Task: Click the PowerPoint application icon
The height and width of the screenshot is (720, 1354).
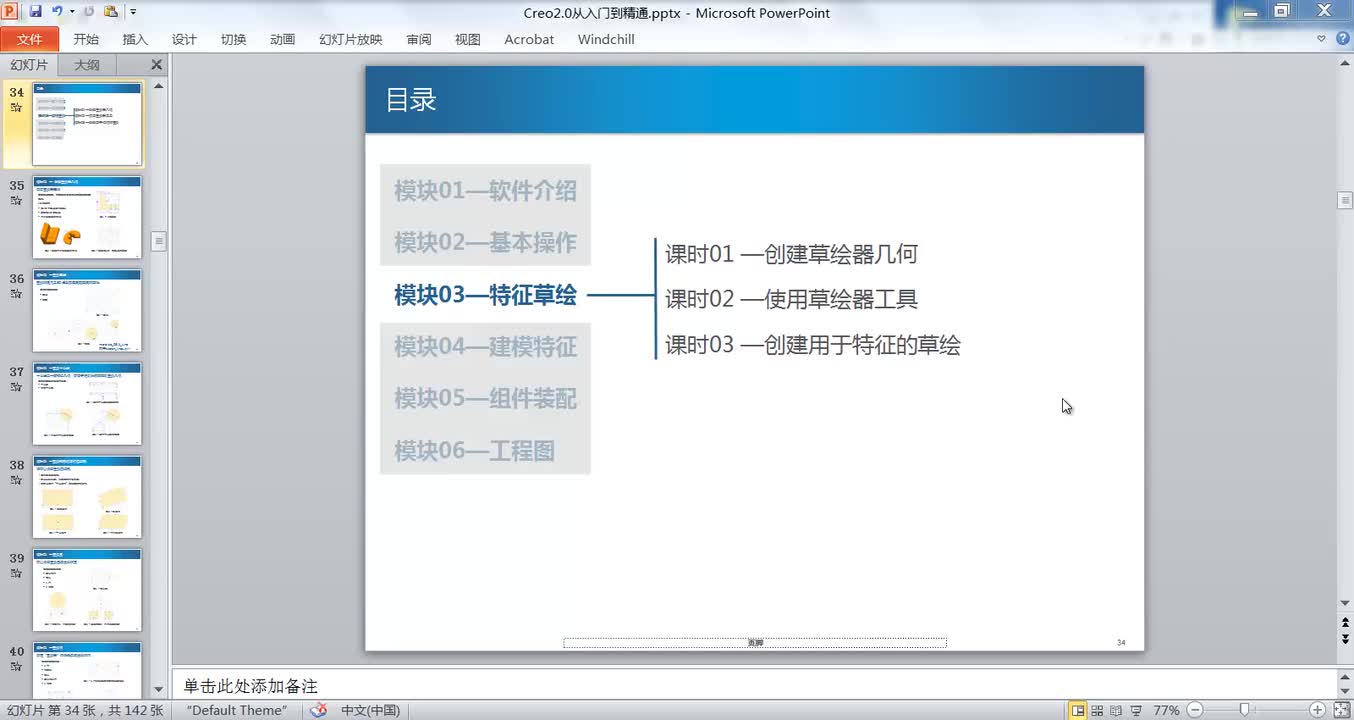Action: pyautogui.click(x=11, y=12)
